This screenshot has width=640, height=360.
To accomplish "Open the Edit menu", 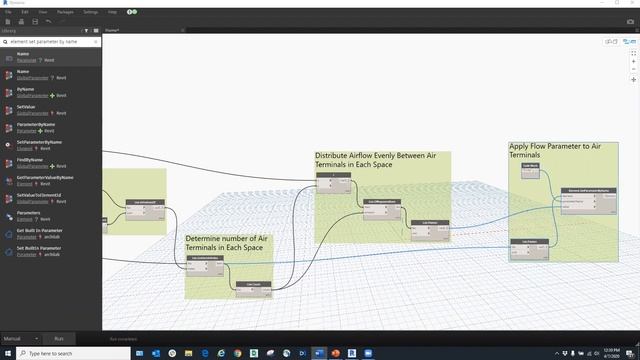I will tap(25, 12).
